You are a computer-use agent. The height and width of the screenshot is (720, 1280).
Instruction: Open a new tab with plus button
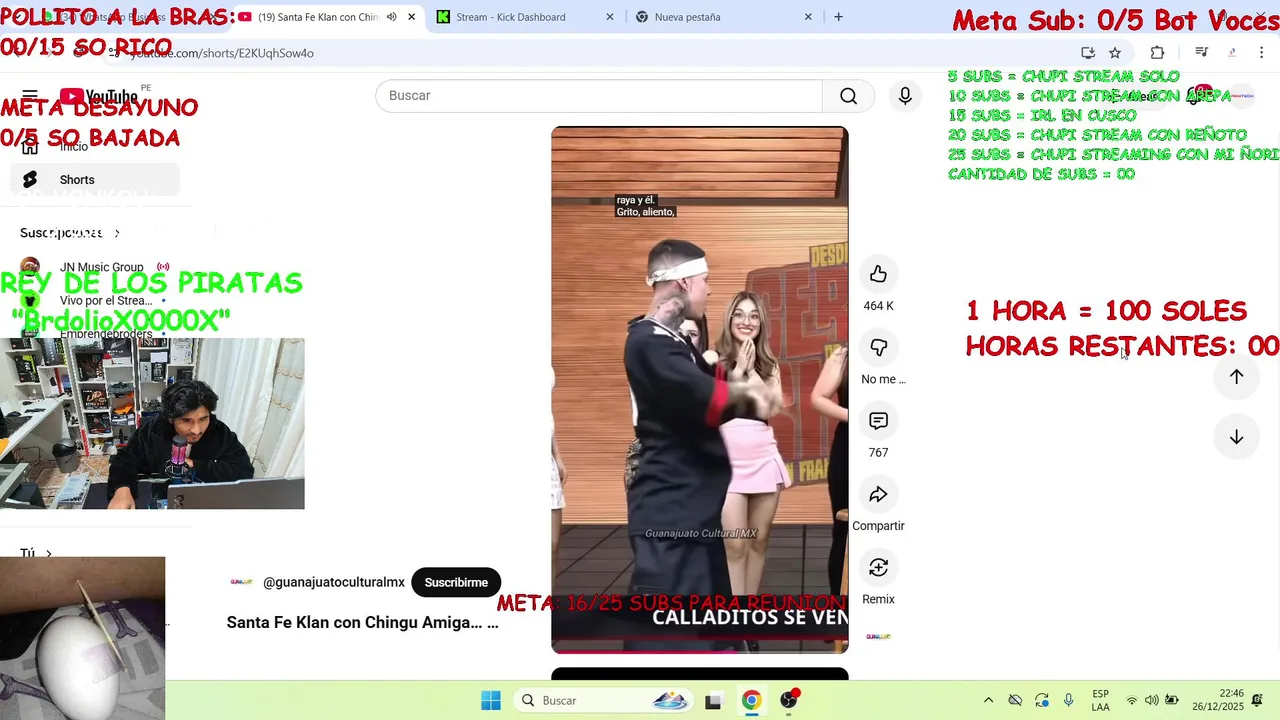(838, 17)
